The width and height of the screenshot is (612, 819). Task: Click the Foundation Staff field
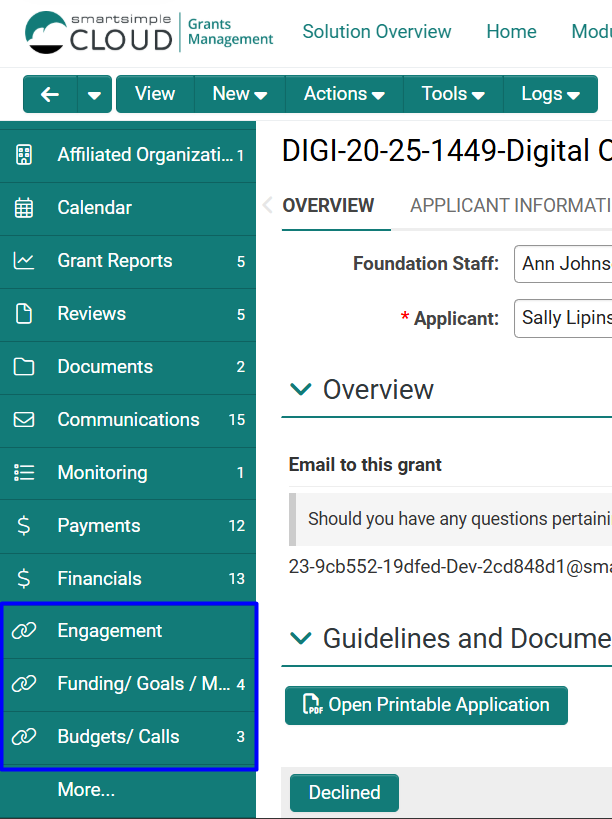click(x=563, y=264)
